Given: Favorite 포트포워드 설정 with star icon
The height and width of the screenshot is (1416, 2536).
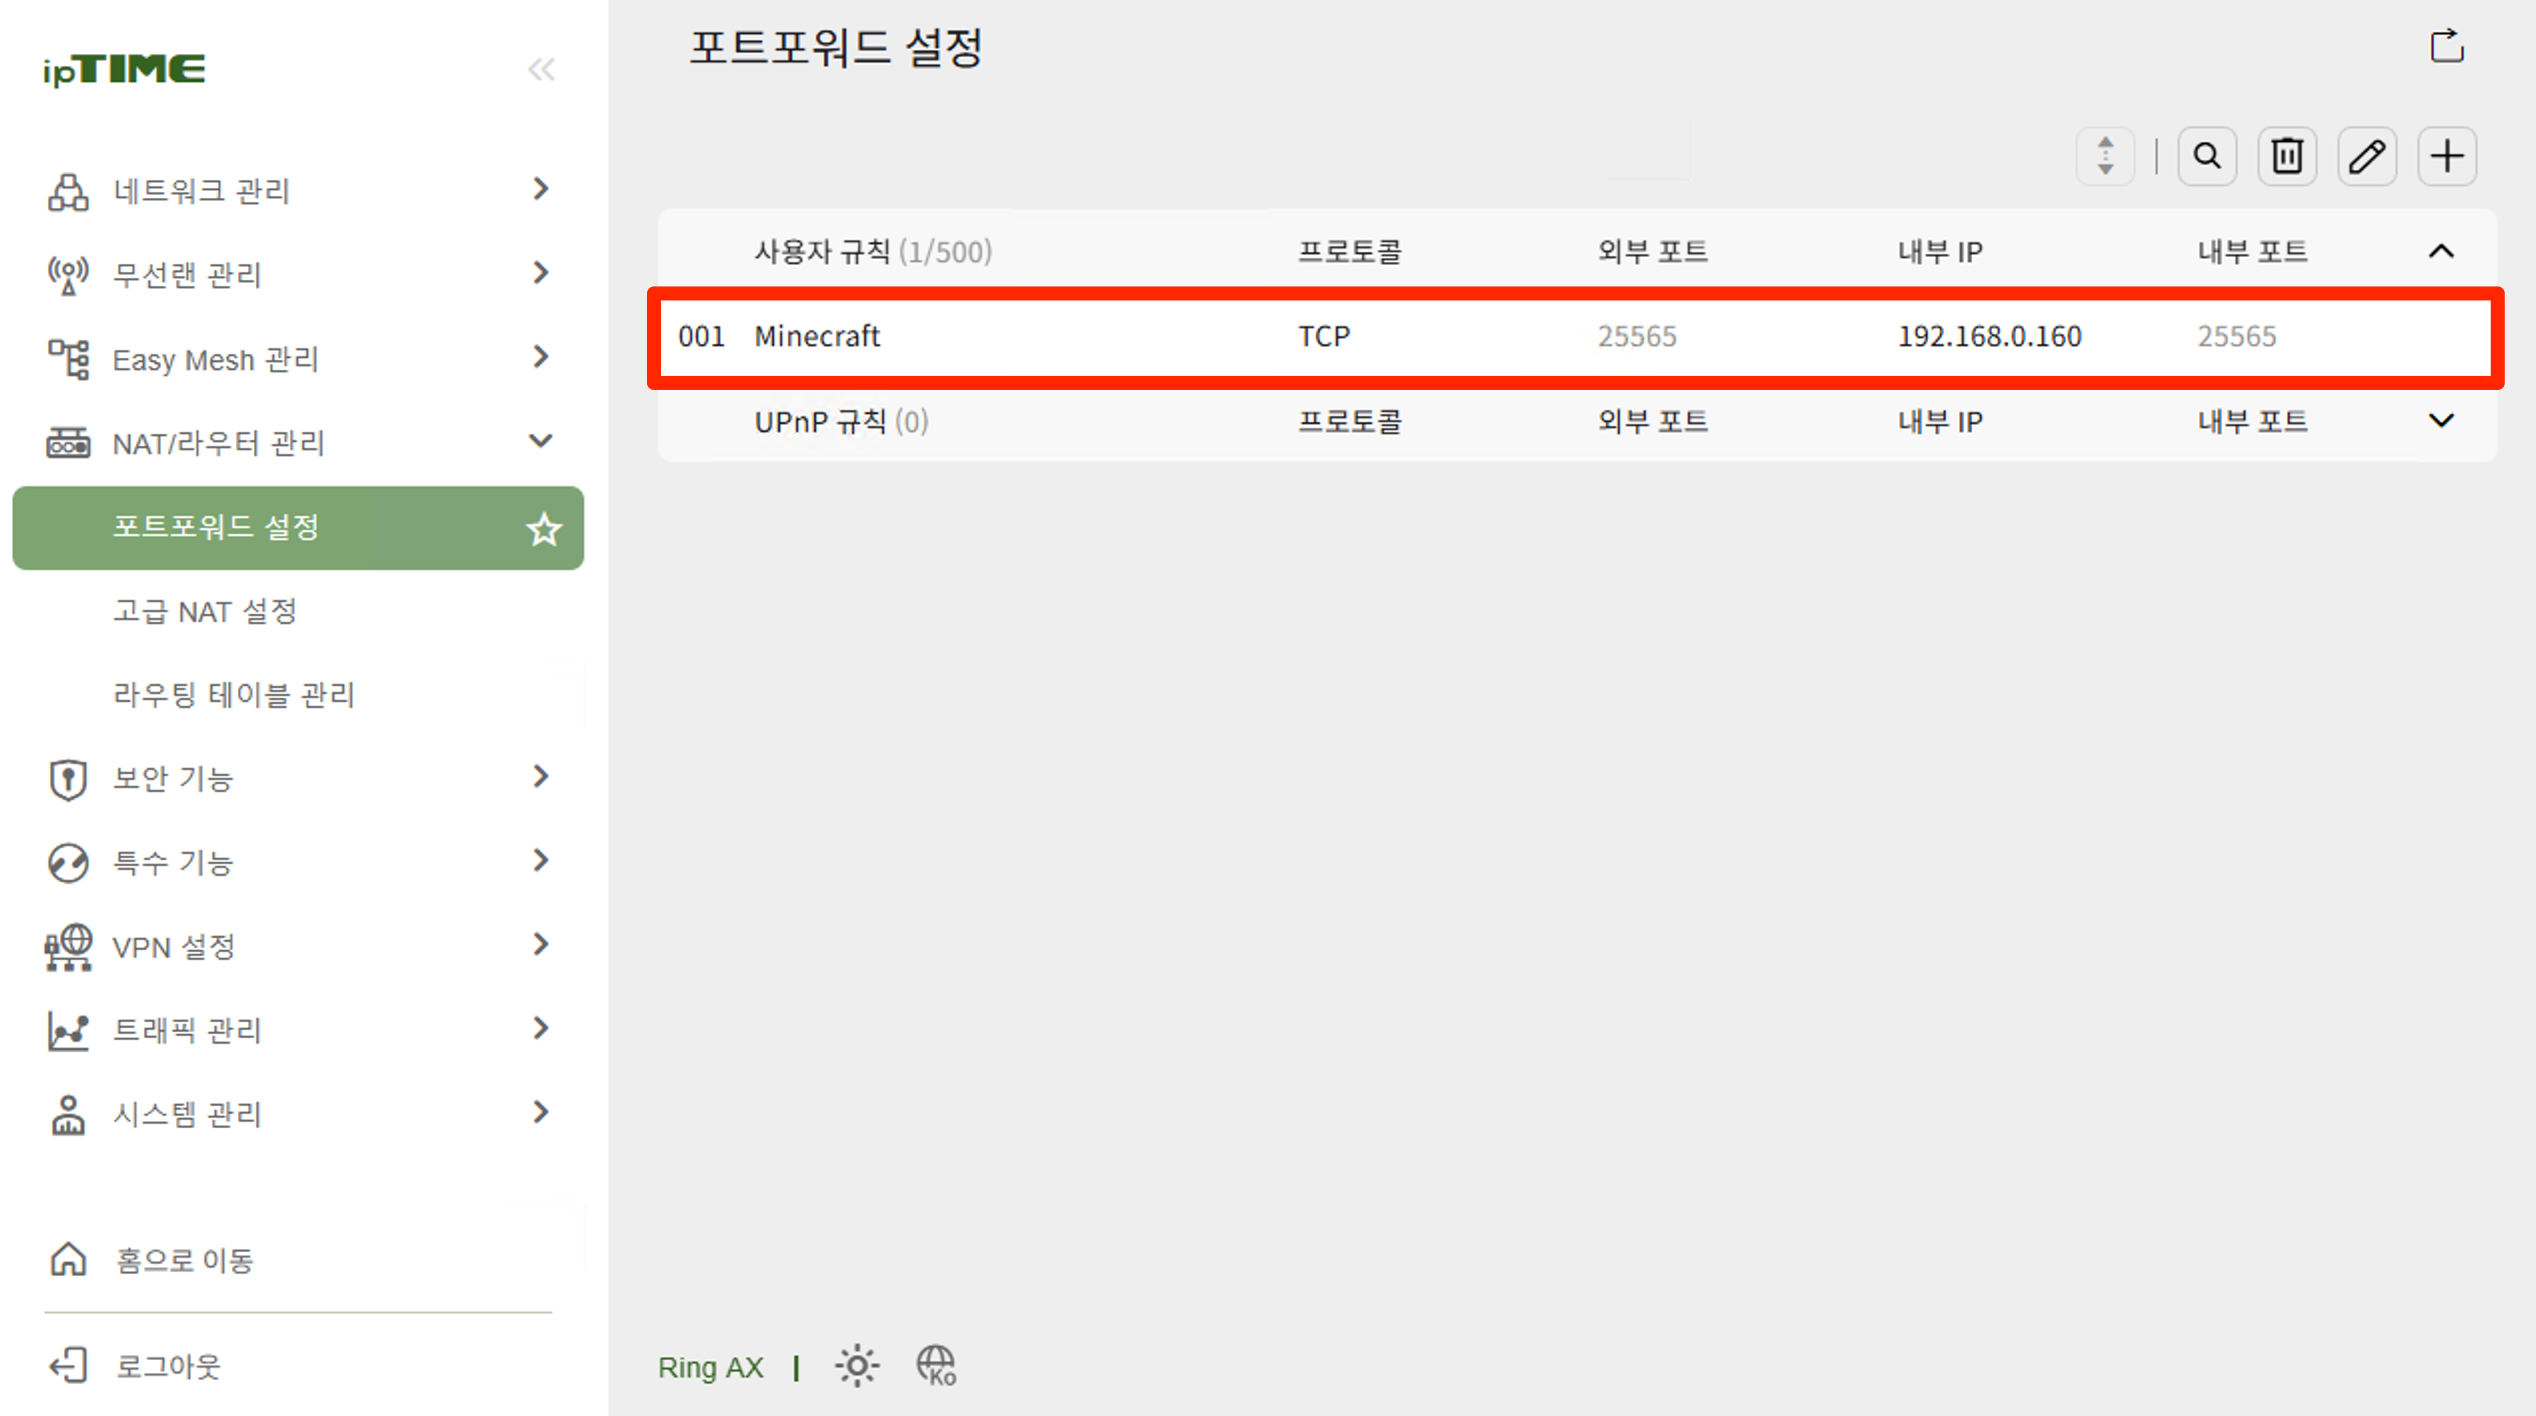Looking at the screenshot, I should 544,529.
